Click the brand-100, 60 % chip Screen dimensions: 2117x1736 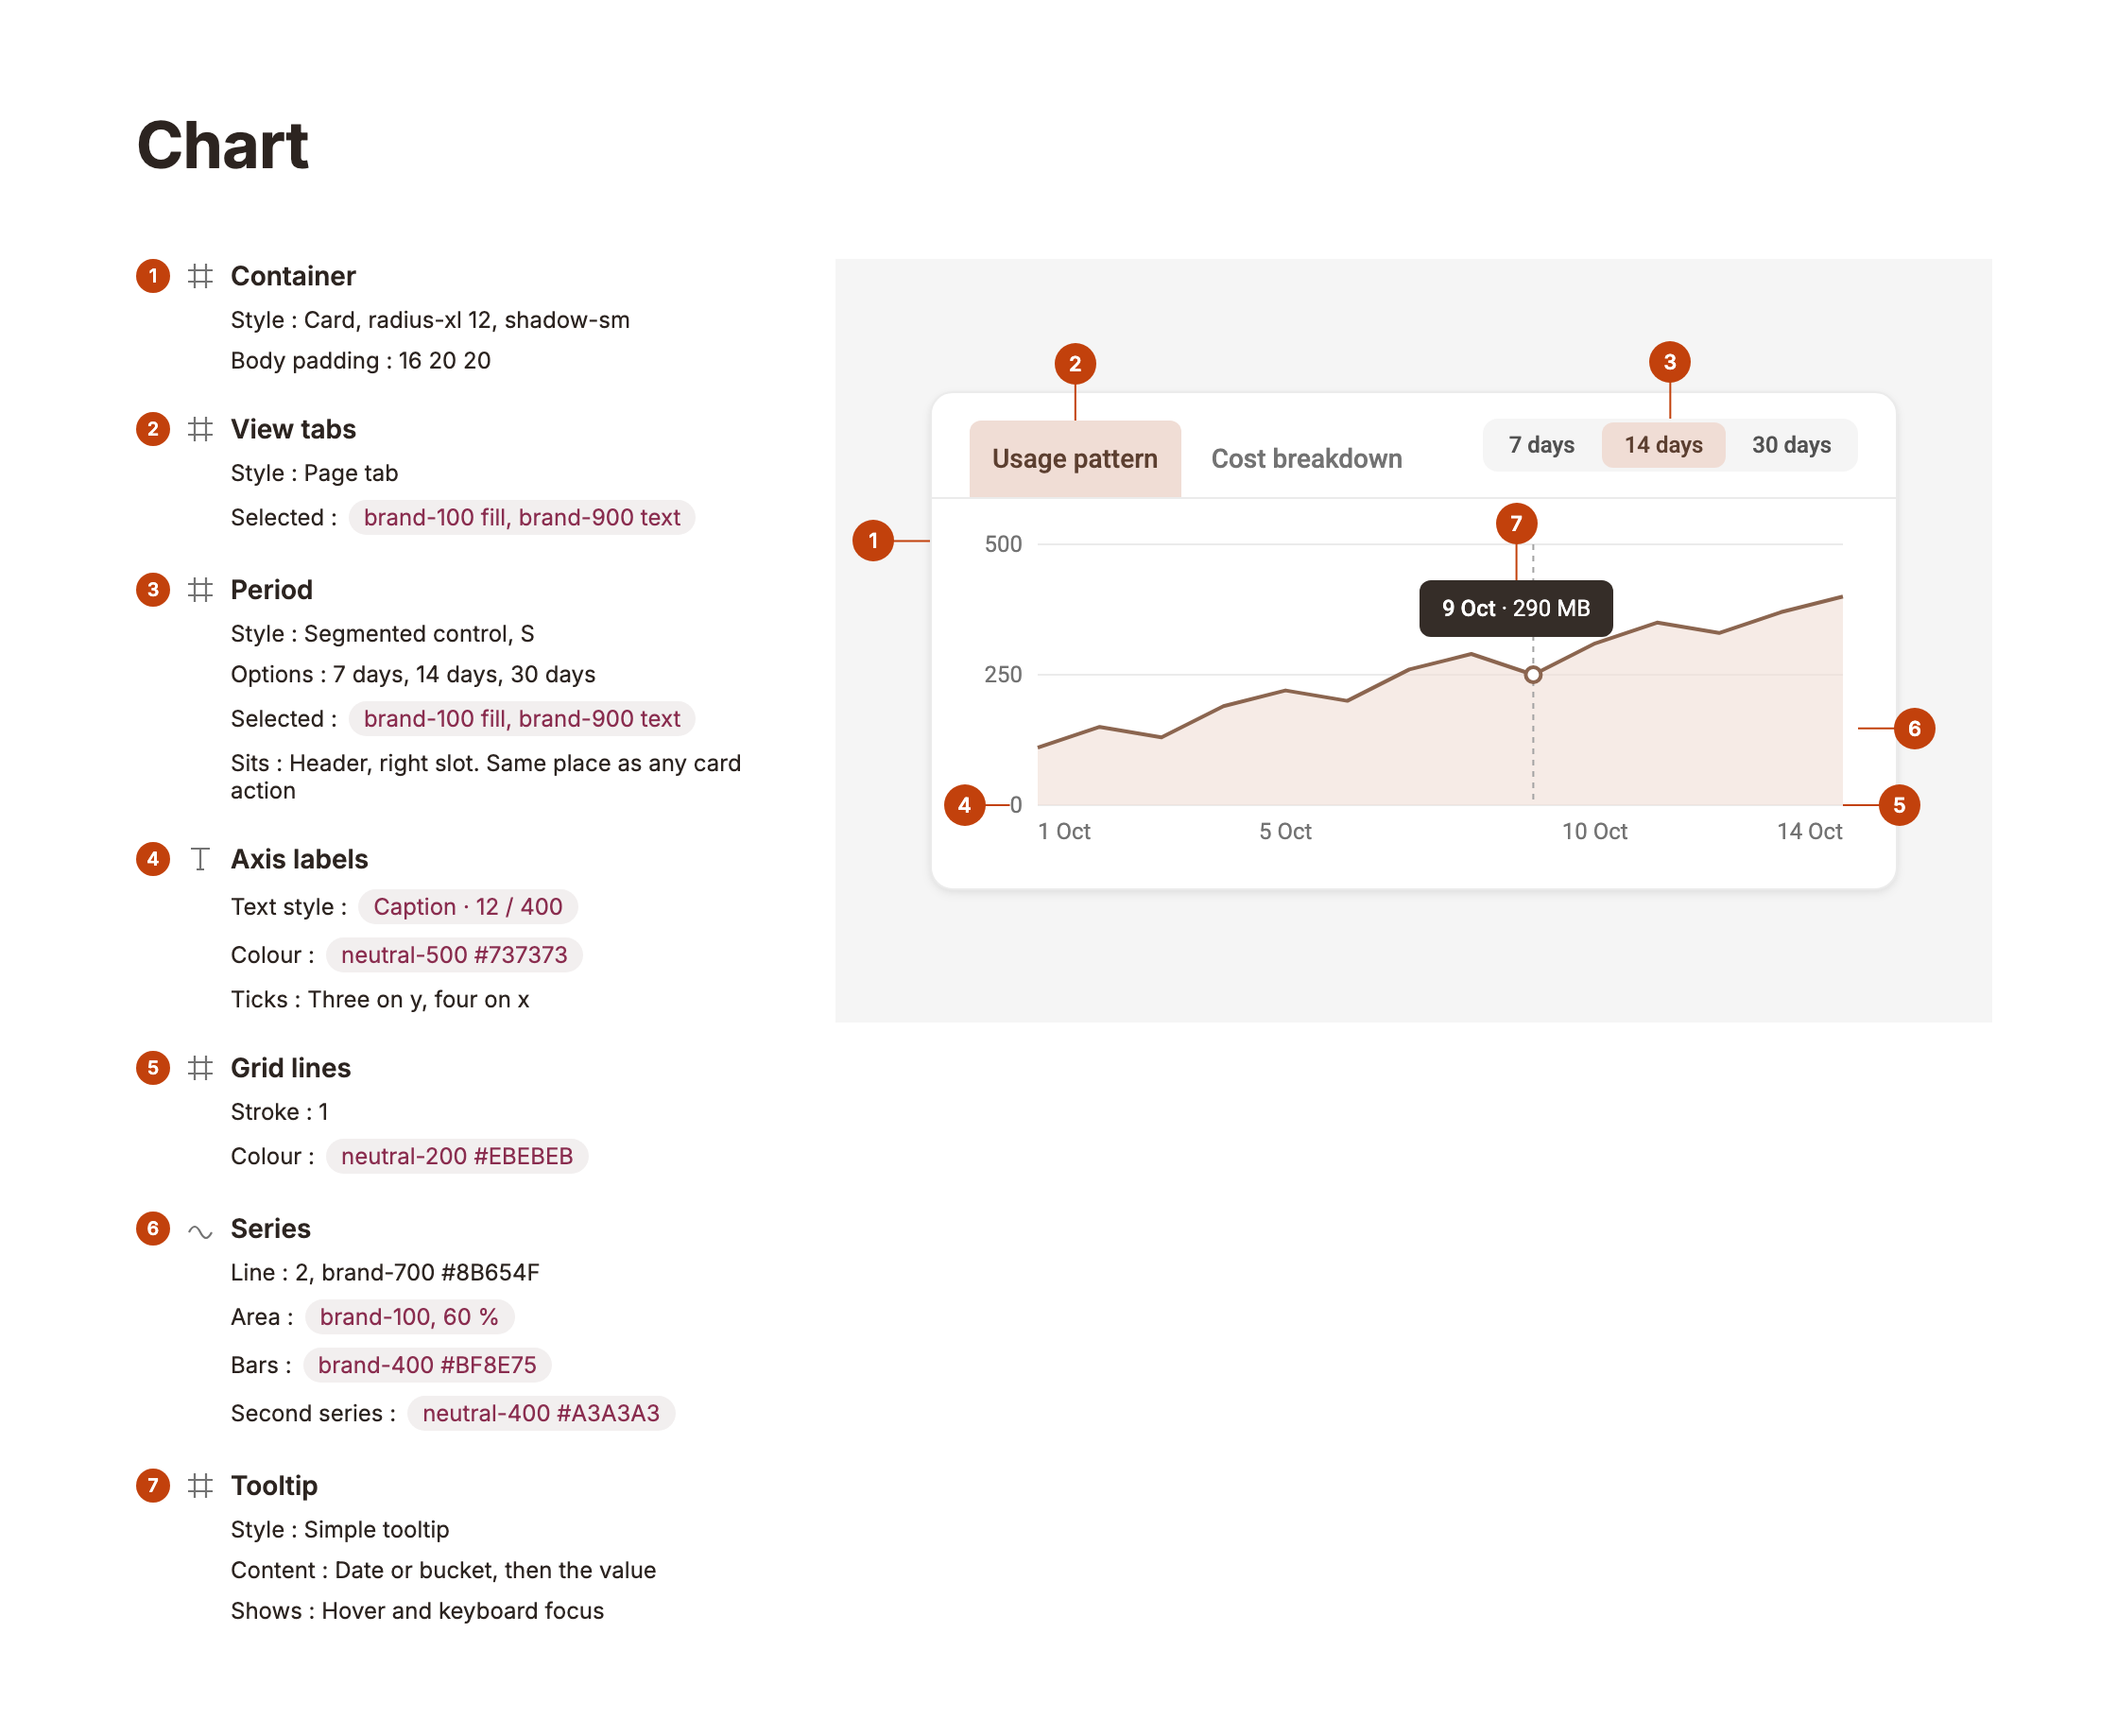coord(409,1316)
